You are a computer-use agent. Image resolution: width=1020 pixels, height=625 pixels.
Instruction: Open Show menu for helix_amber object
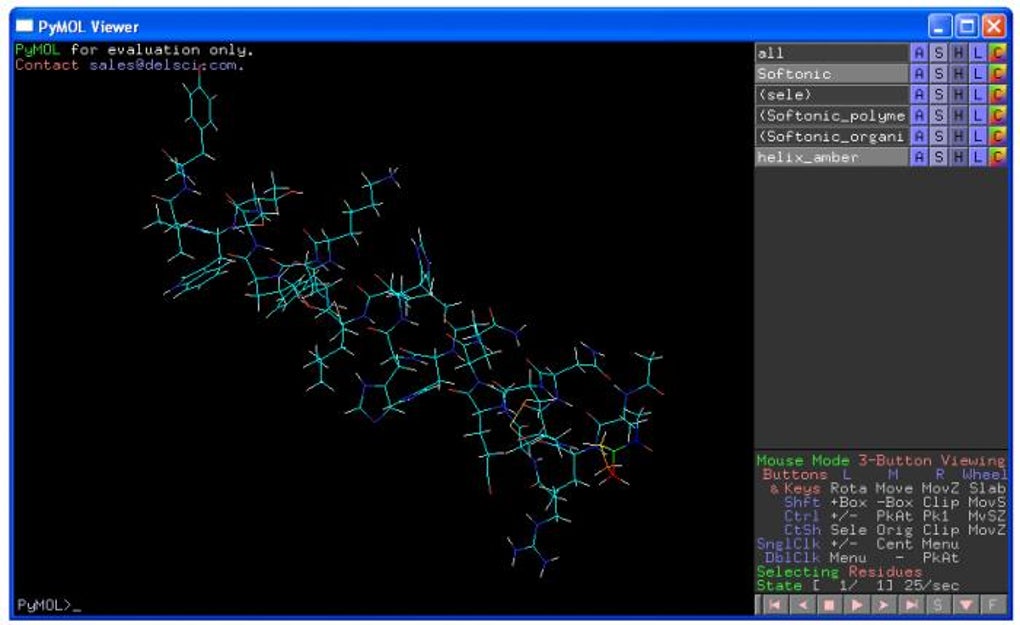click(x=938, y=157)
